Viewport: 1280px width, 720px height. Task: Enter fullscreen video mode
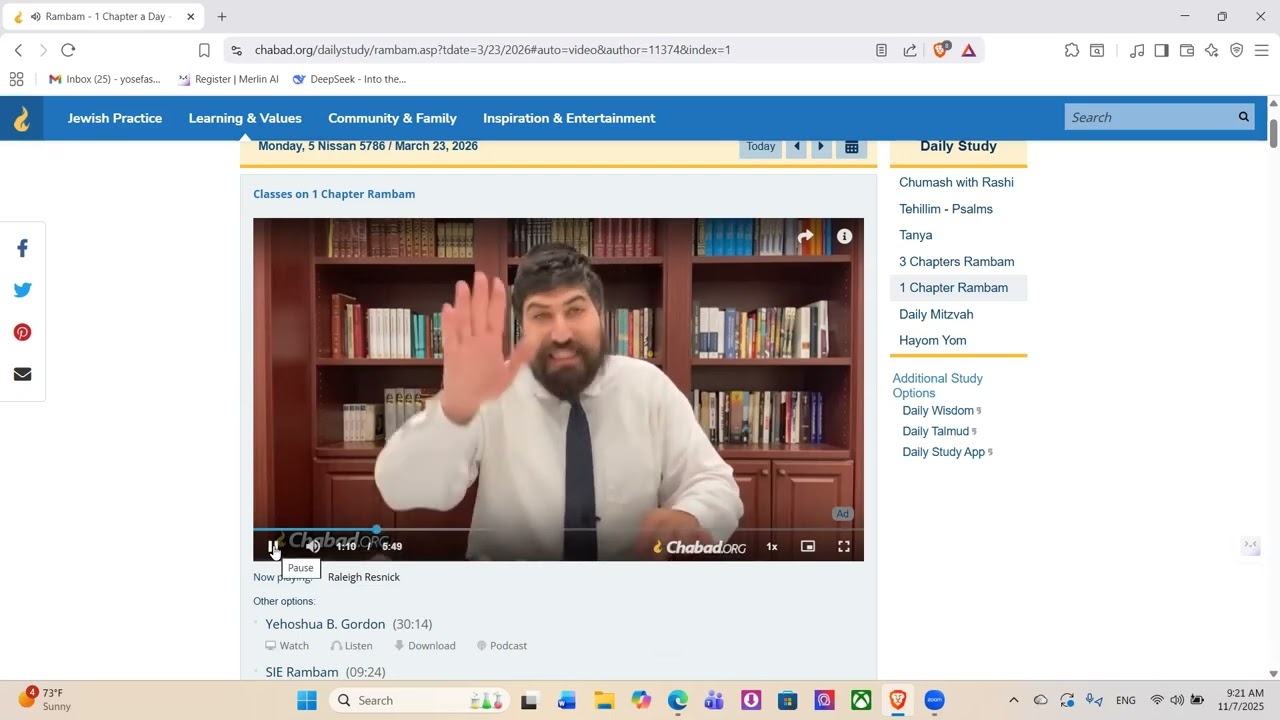[844, 546]
